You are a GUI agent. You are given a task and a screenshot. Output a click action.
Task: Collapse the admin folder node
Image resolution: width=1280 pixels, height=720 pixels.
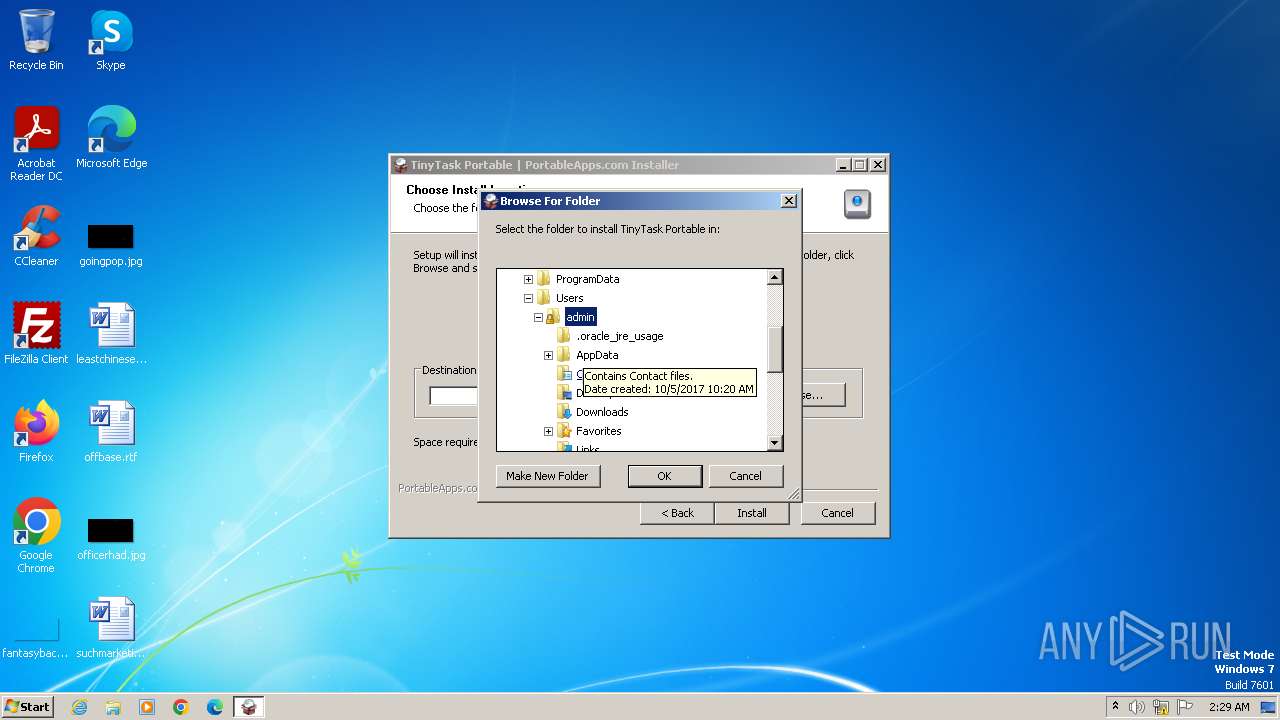point(538,317)
